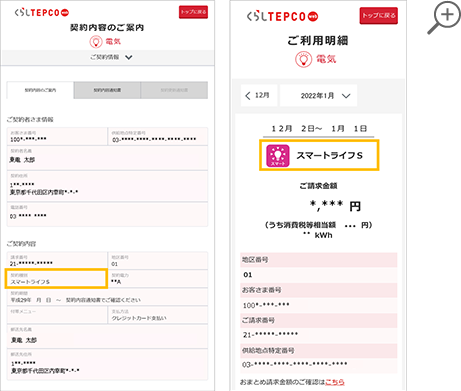Click the 契約住所 東京都千代田区内幸町 address

tap(44, 192)
